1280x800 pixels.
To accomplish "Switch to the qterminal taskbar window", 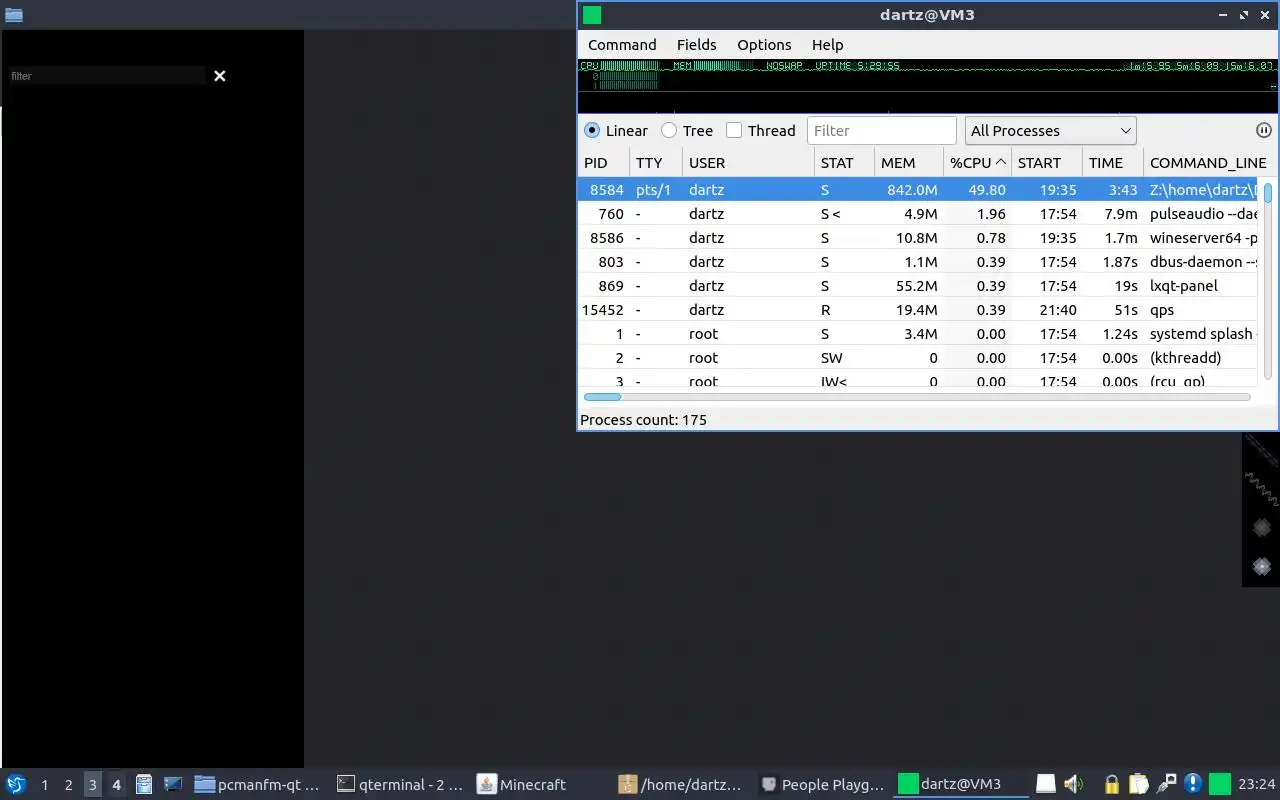I will pos(400,784).
